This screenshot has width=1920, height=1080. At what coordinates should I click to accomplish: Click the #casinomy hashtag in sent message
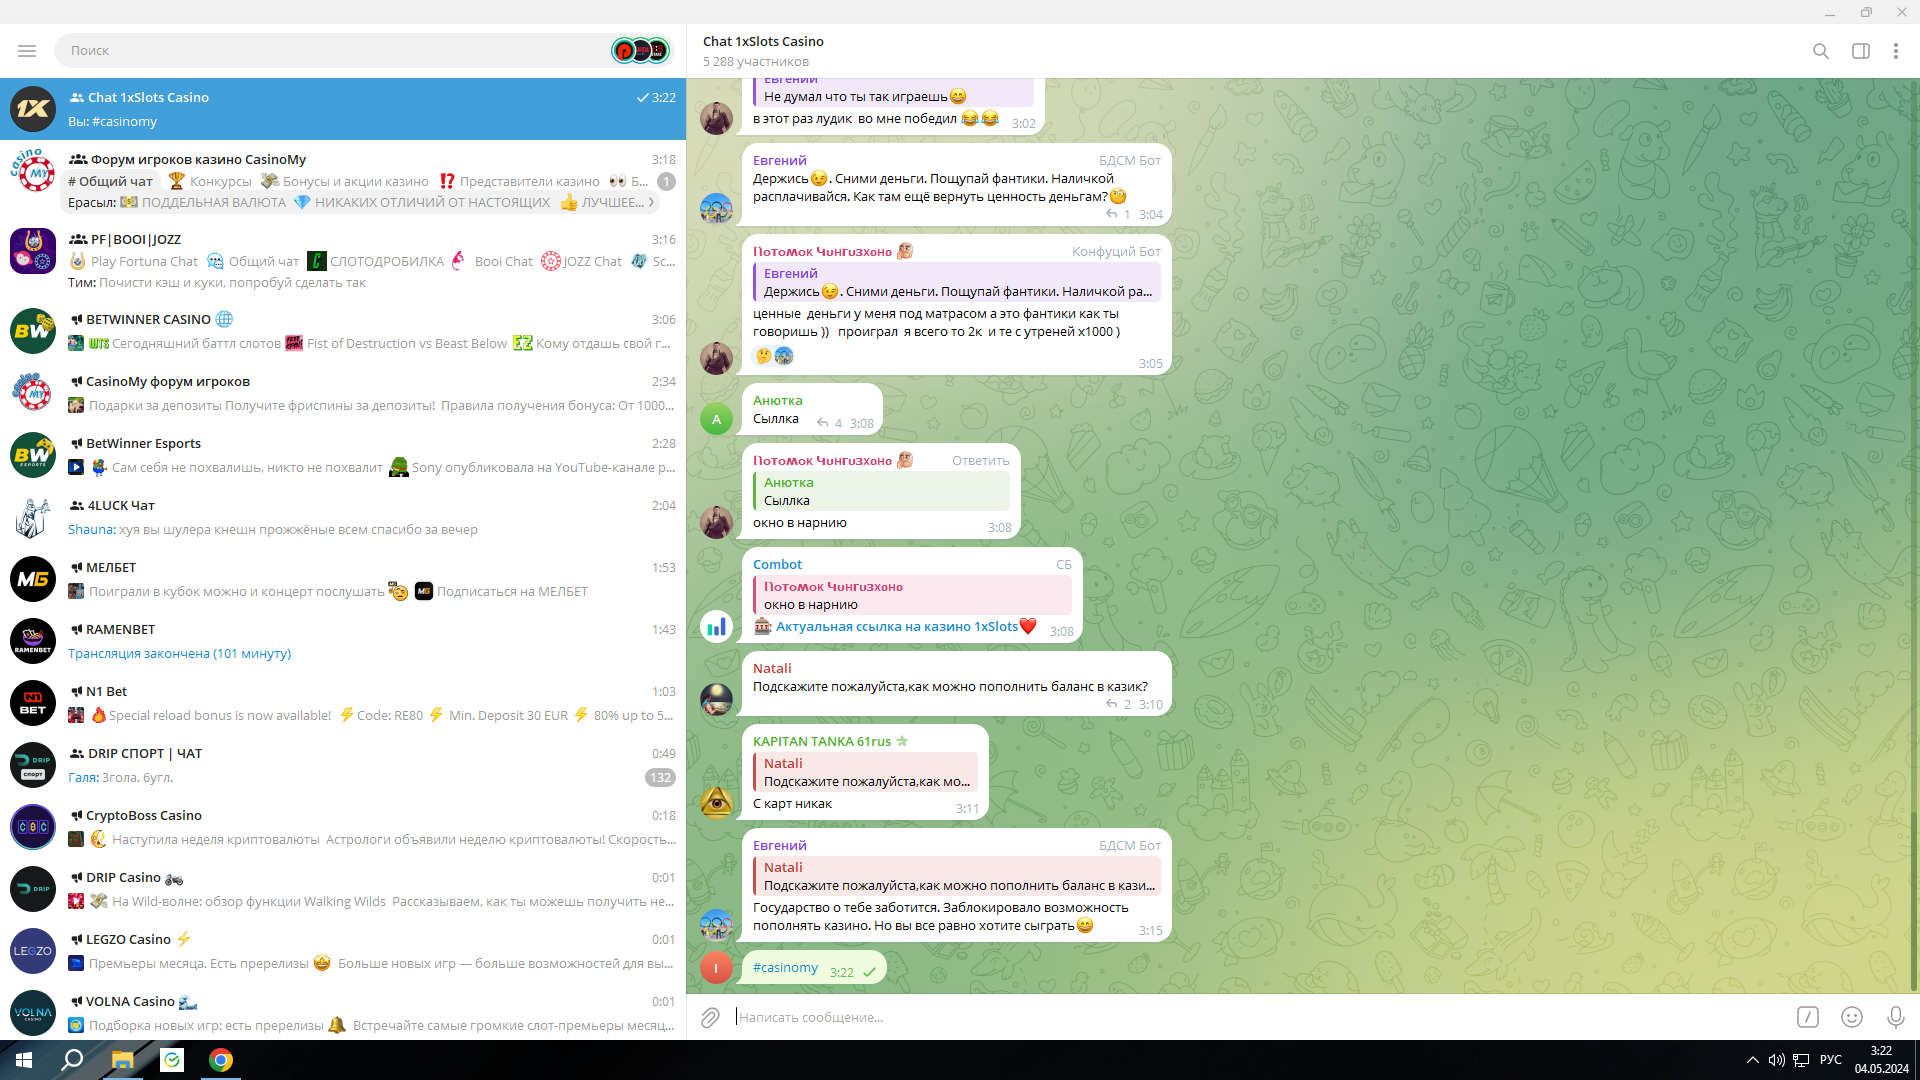click(x=785, y=968)
